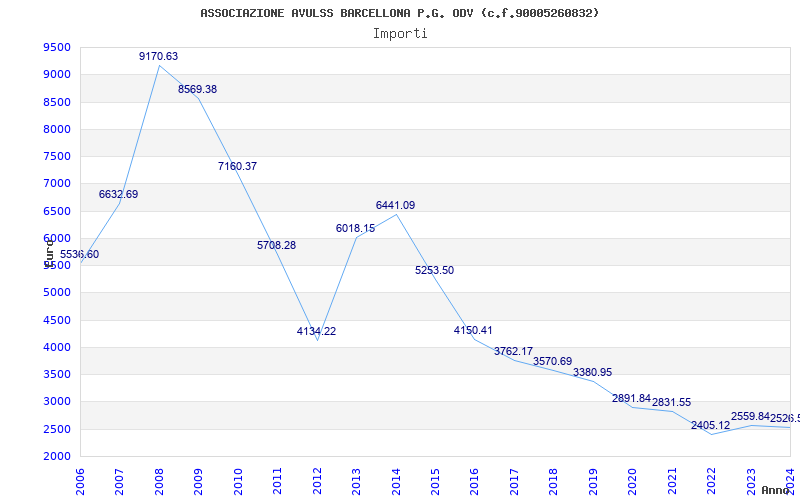The height and width of the screenshot is (500, 800).
Task: Click the 6018.15 data label
Action: pyautogui.click(x=356, y=229)
